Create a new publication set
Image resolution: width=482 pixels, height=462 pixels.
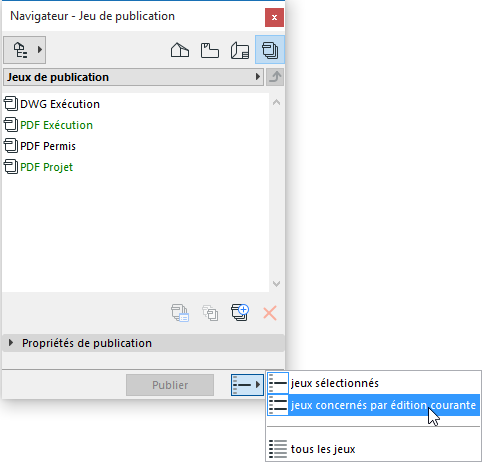tap(240, 313)
